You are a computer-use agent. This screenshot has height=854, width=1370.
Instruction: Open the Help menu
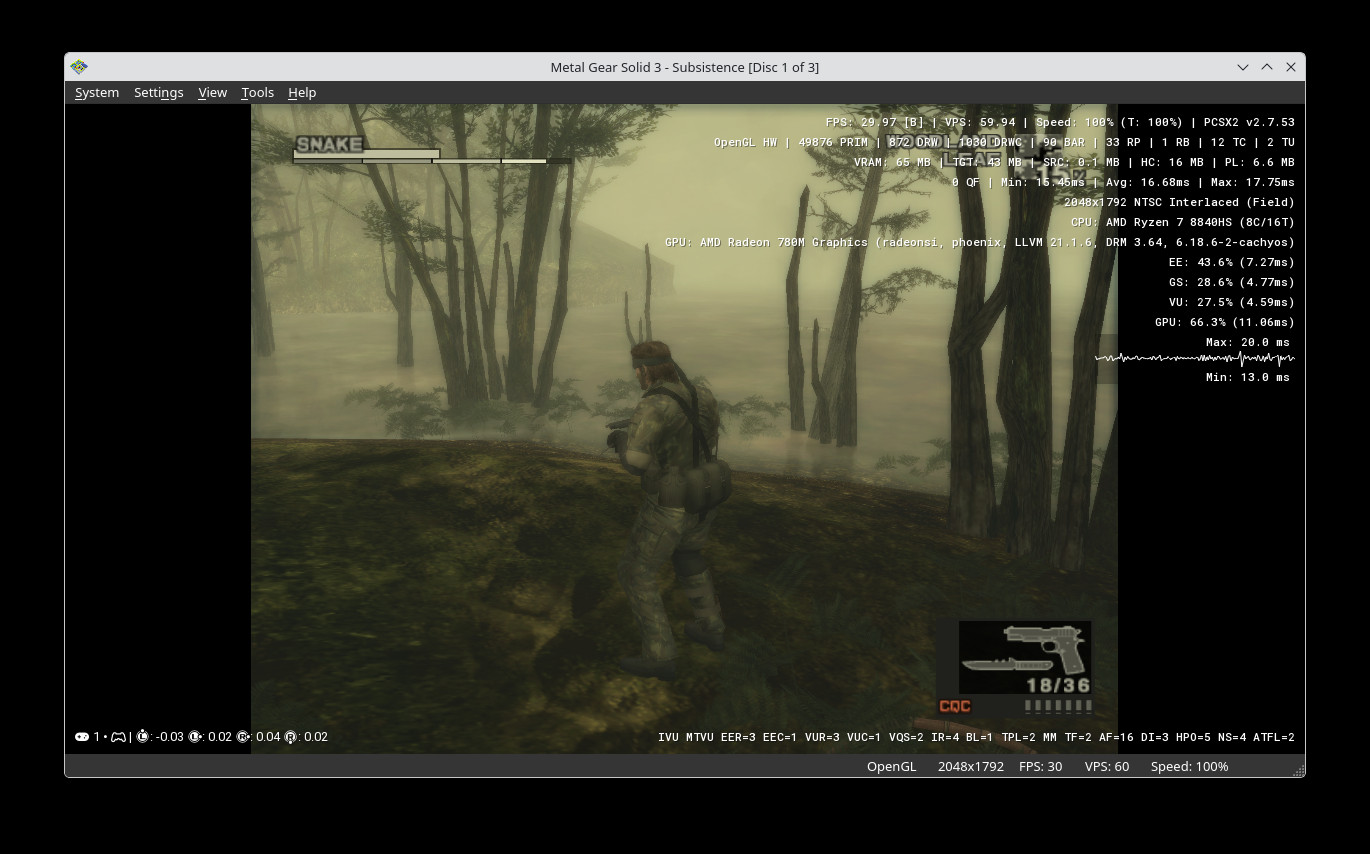coord(302,92)
